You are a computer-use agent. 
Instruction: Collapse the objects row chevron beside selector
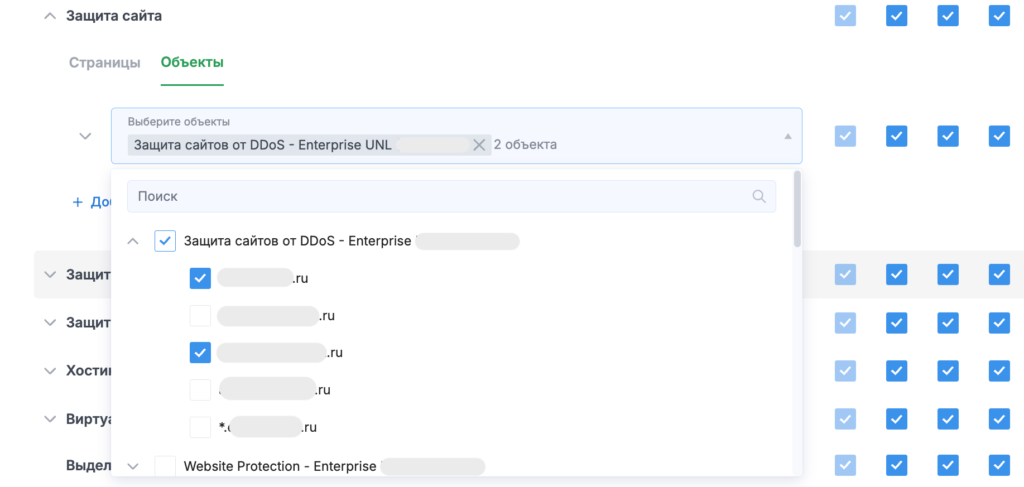(x=86, y=136)
